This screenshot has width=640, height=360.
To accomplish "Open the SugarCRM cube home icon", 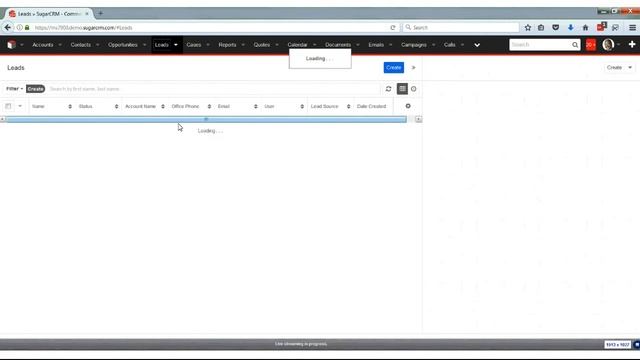I will [11, 45].
